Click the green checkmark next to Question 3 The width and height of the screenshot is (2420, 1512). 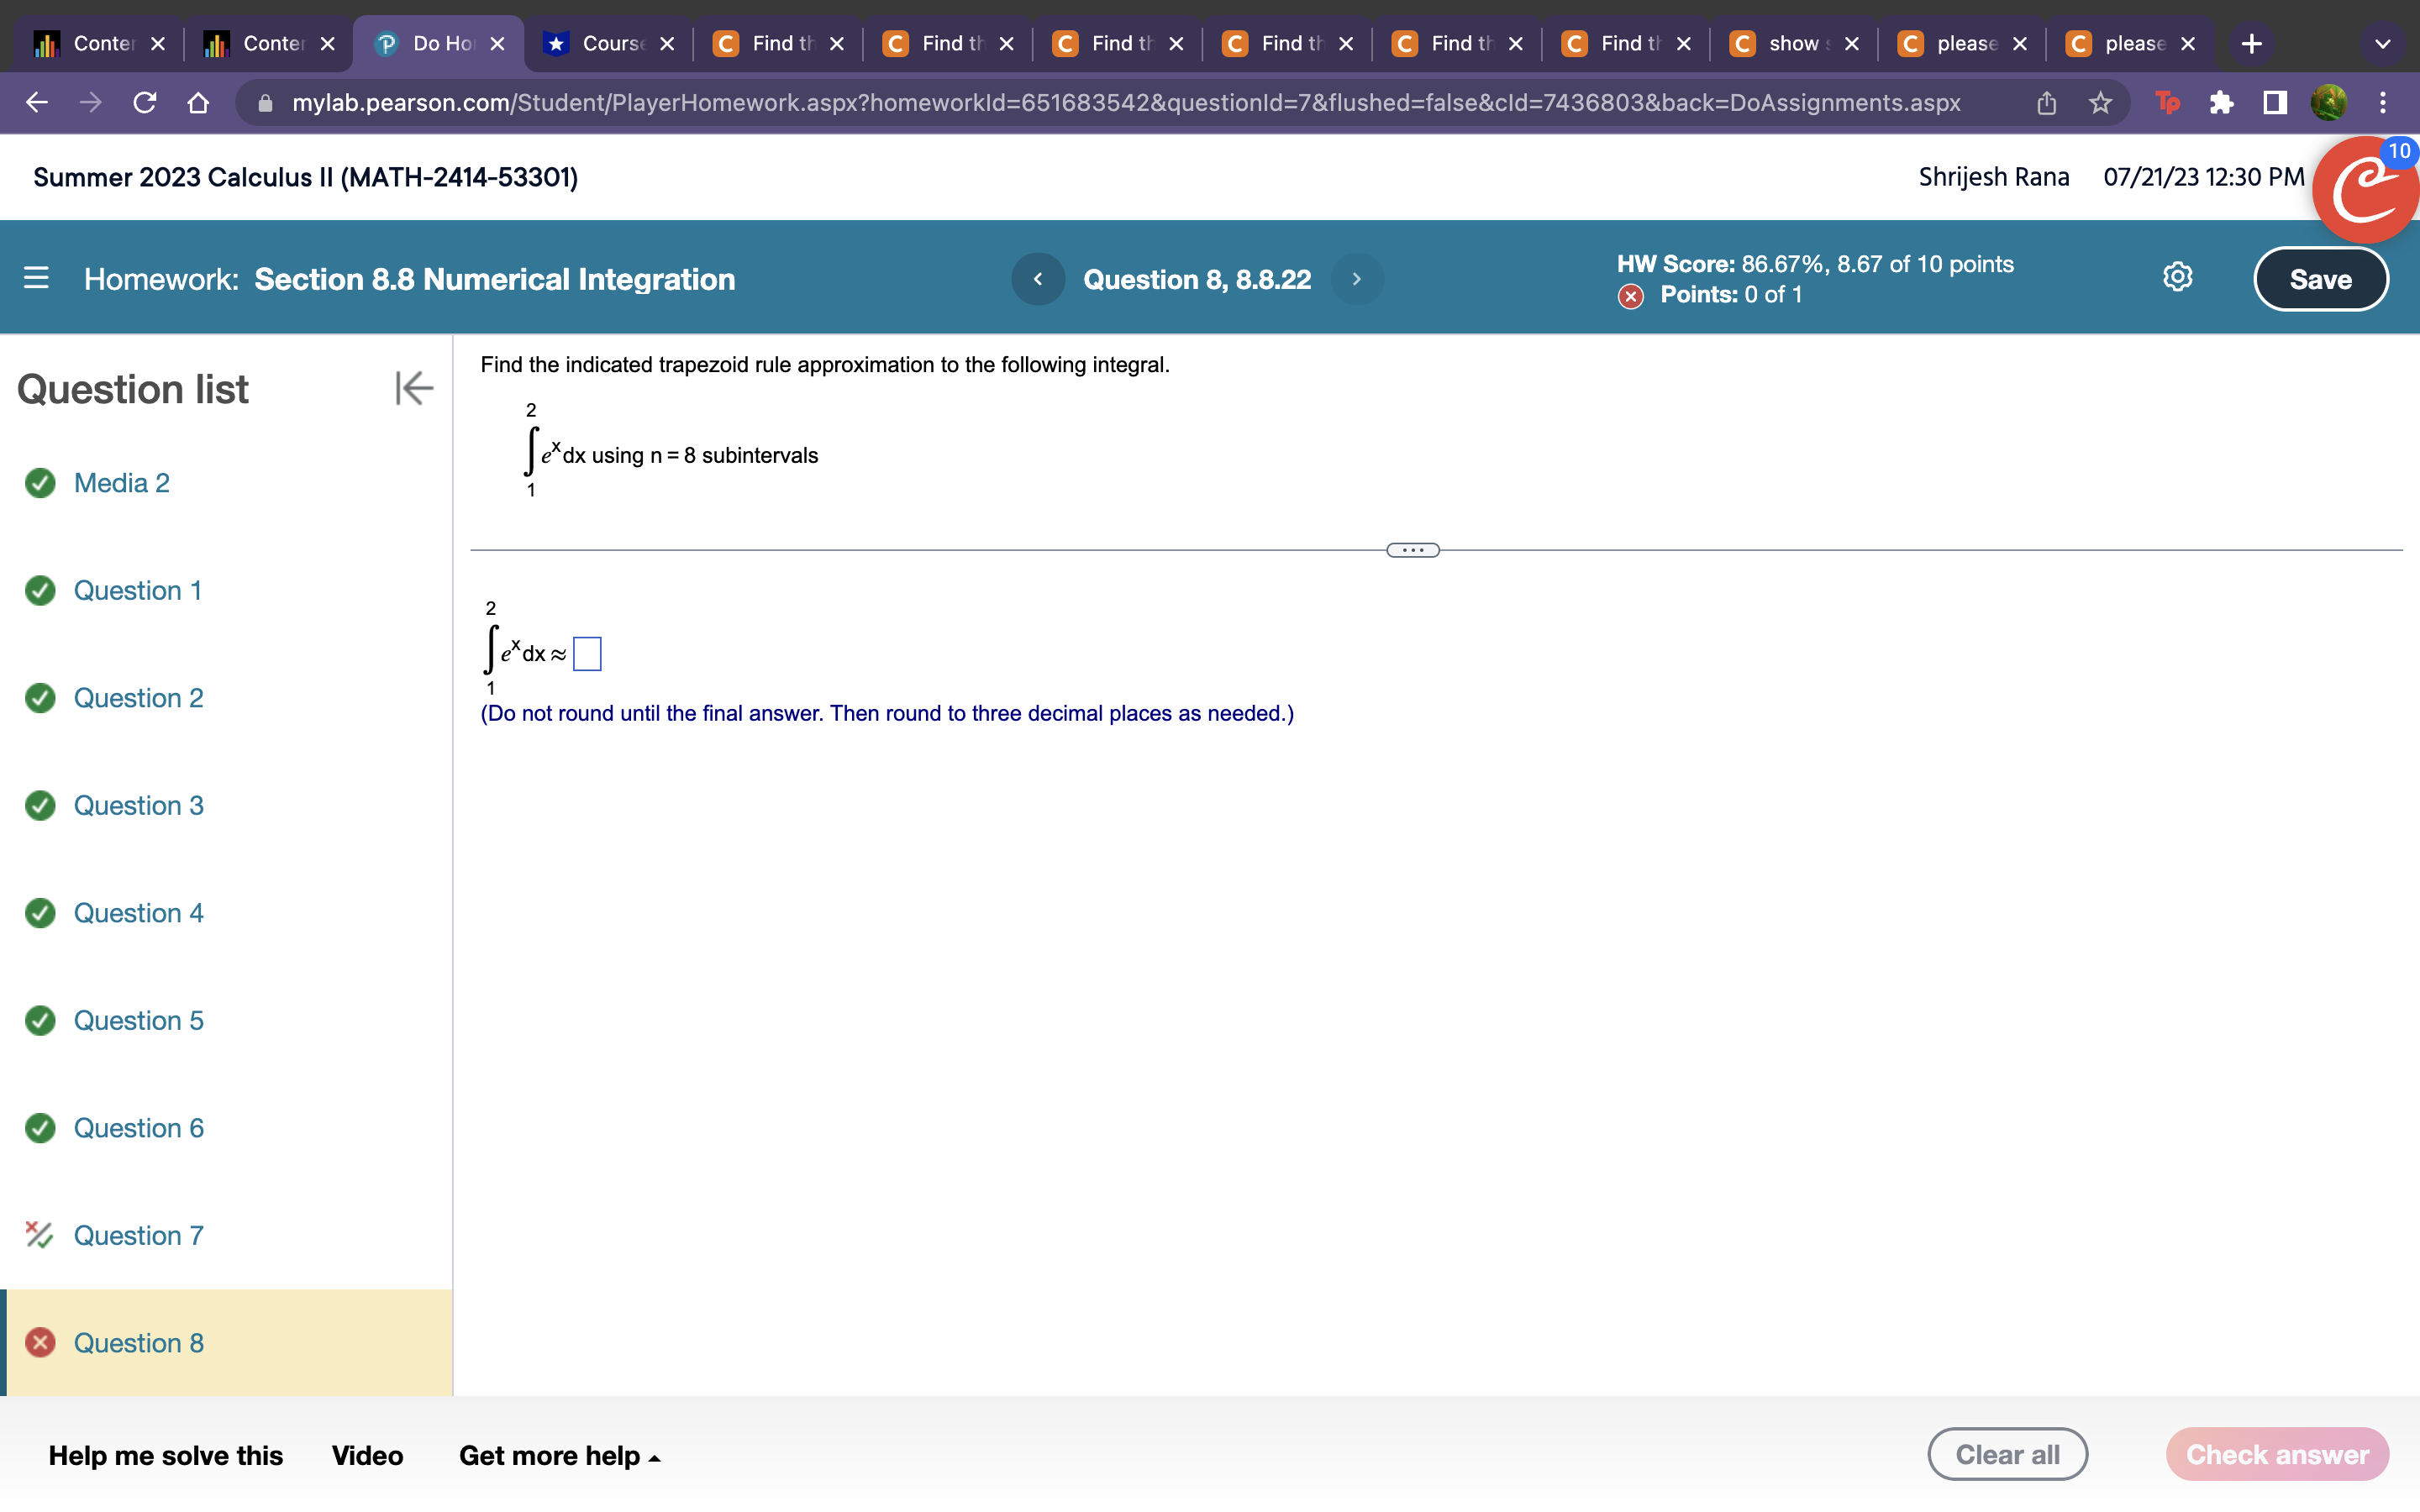click(39, 805)
